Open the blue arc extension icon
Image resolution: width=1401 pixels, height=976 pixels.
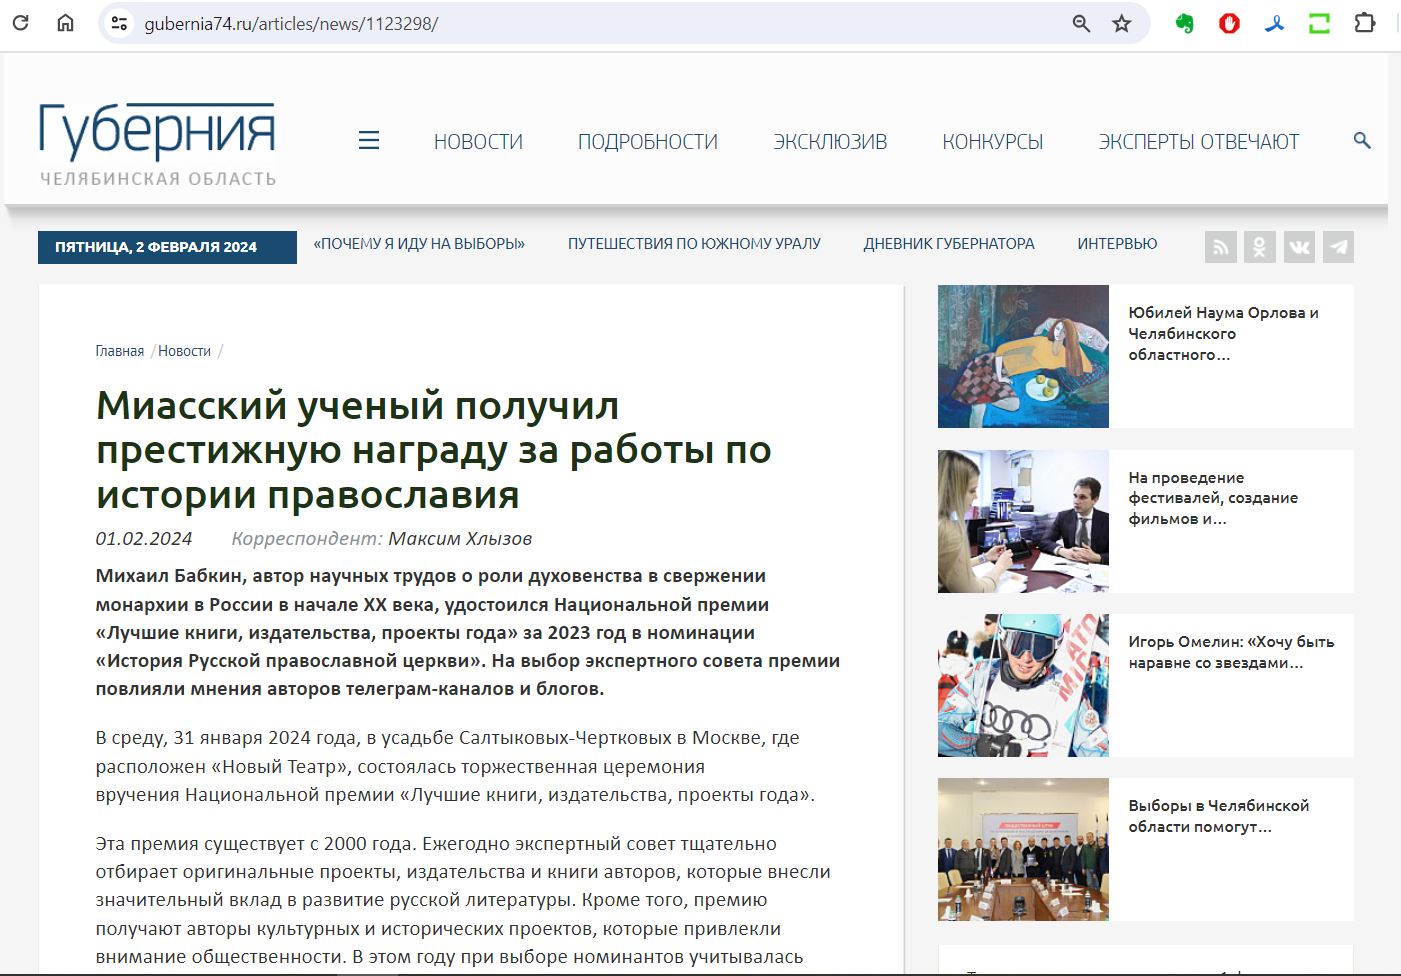1274,23
